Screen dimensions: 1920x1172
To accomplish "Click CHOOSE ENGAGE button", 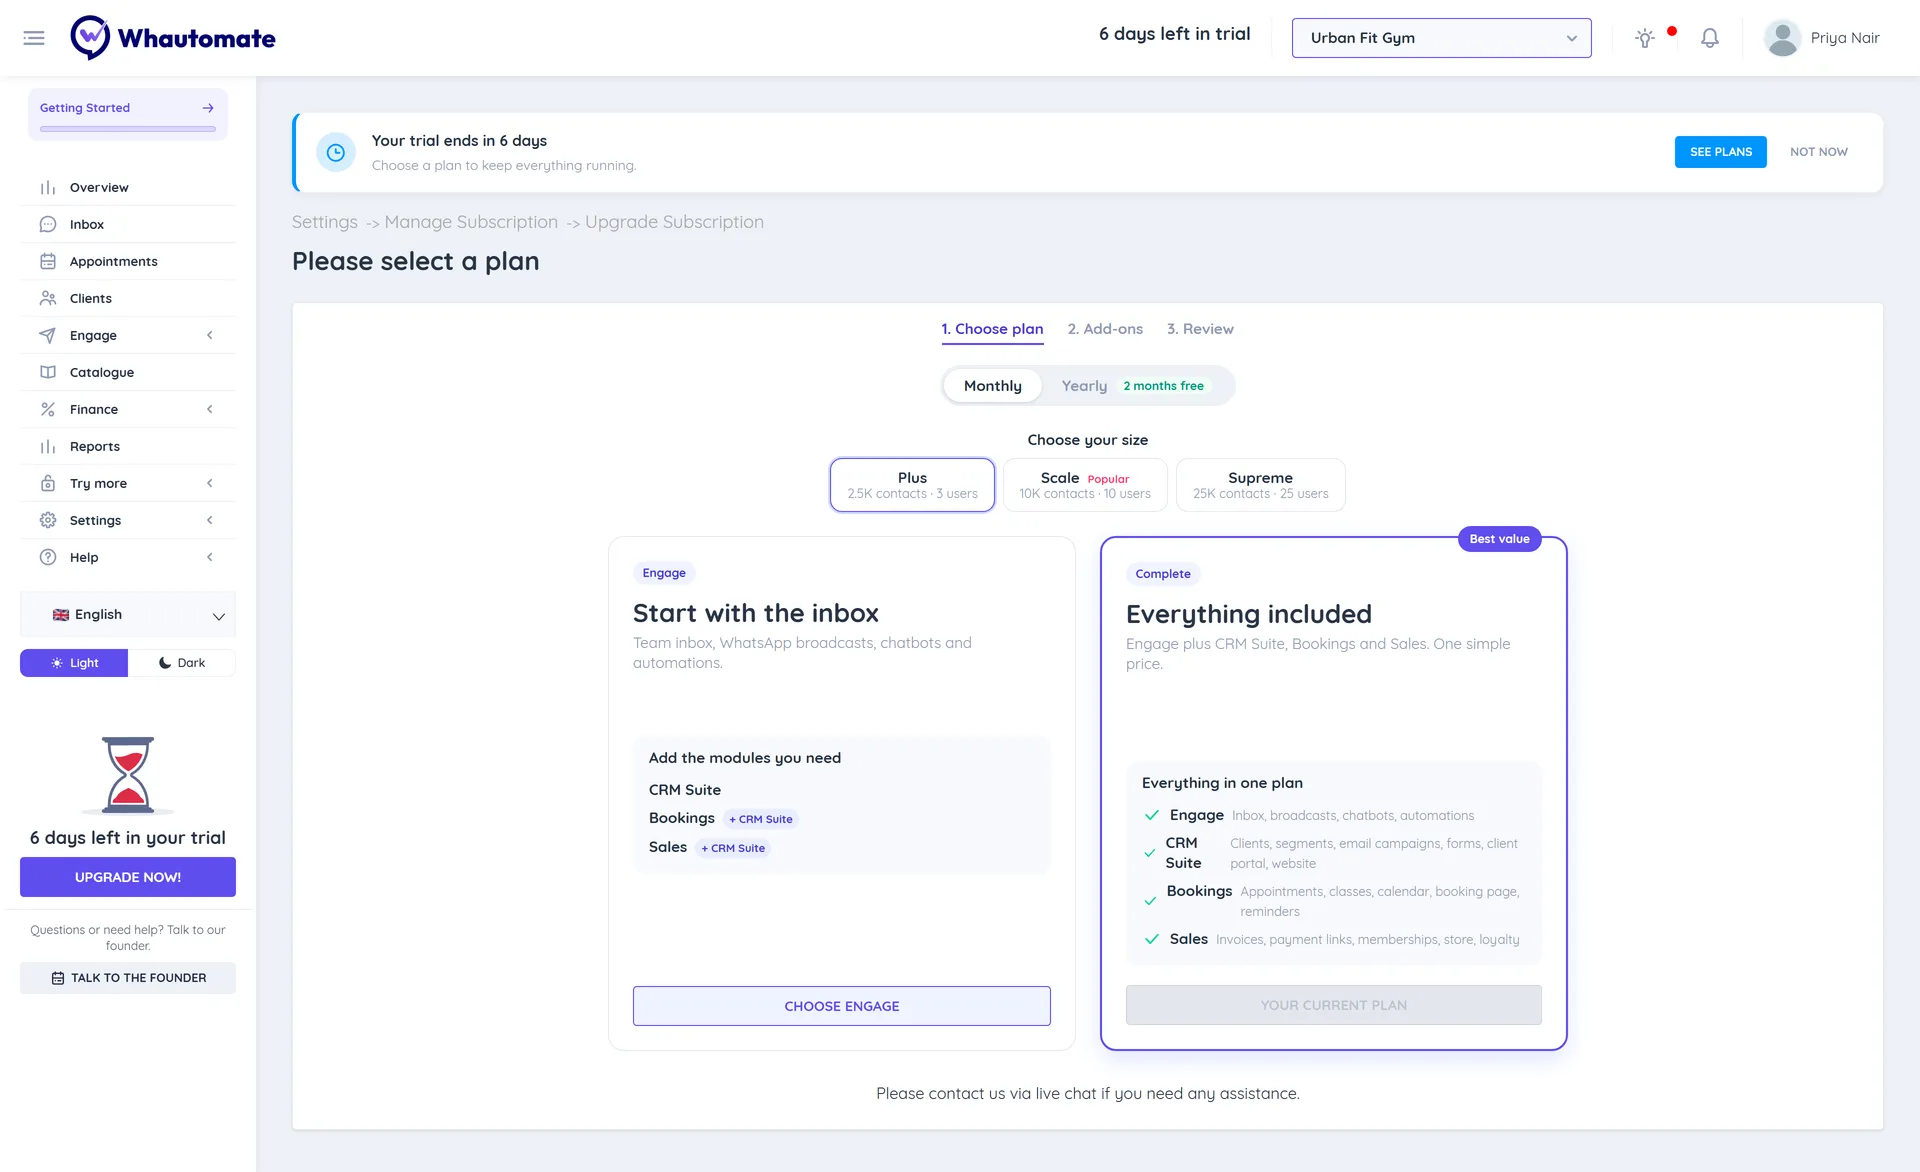I will pos(841,1006).
